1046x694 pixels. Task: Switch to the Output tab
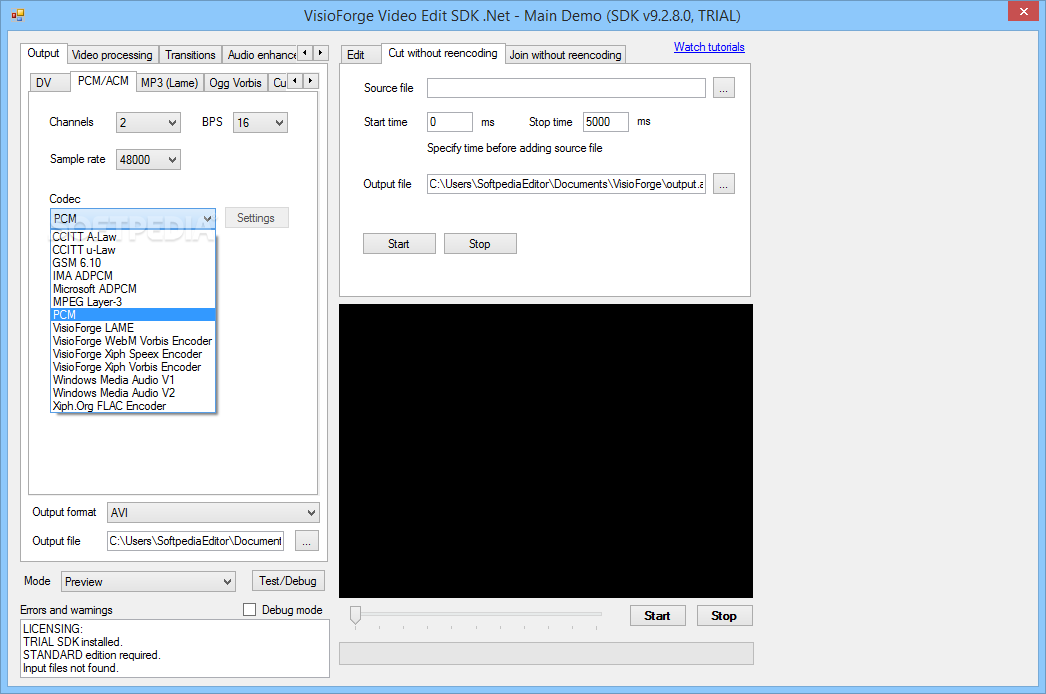[43, 53]
